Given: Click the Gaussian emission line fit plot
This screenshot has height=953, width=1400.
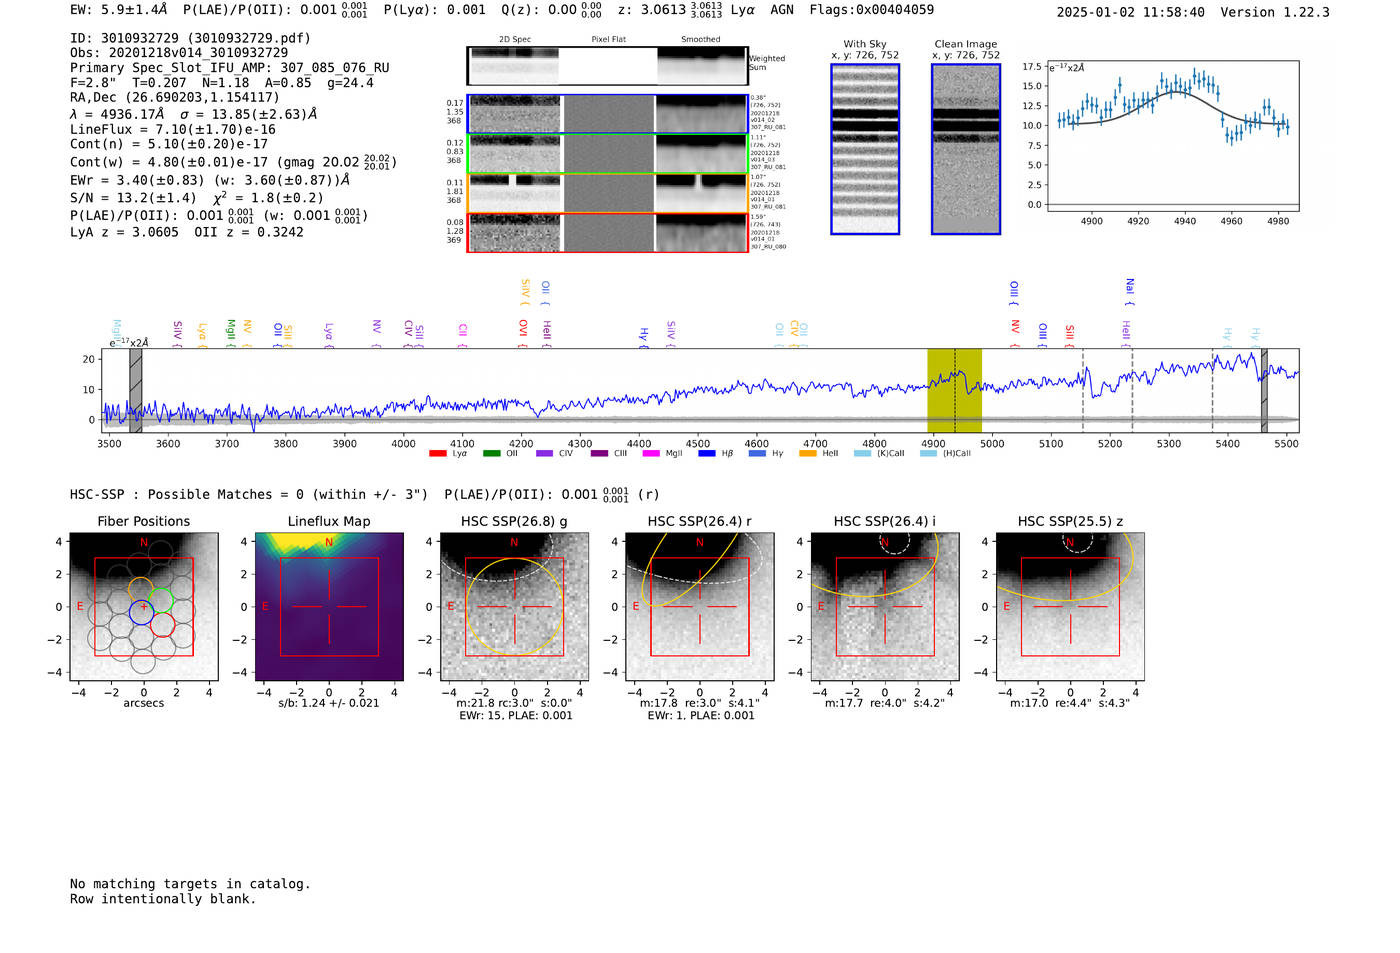Looking at the screenshot, I should pyautogui.click(x=1173, y=136).
